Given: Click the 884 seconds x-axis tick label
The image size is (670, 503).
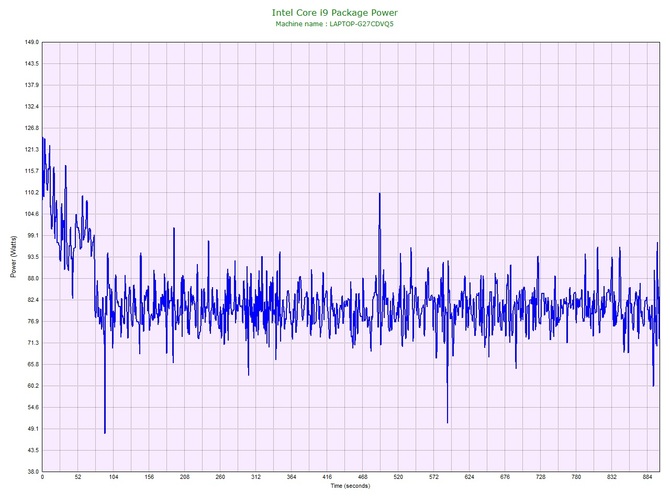Looking at the screenshot, I should pos(647,477).
